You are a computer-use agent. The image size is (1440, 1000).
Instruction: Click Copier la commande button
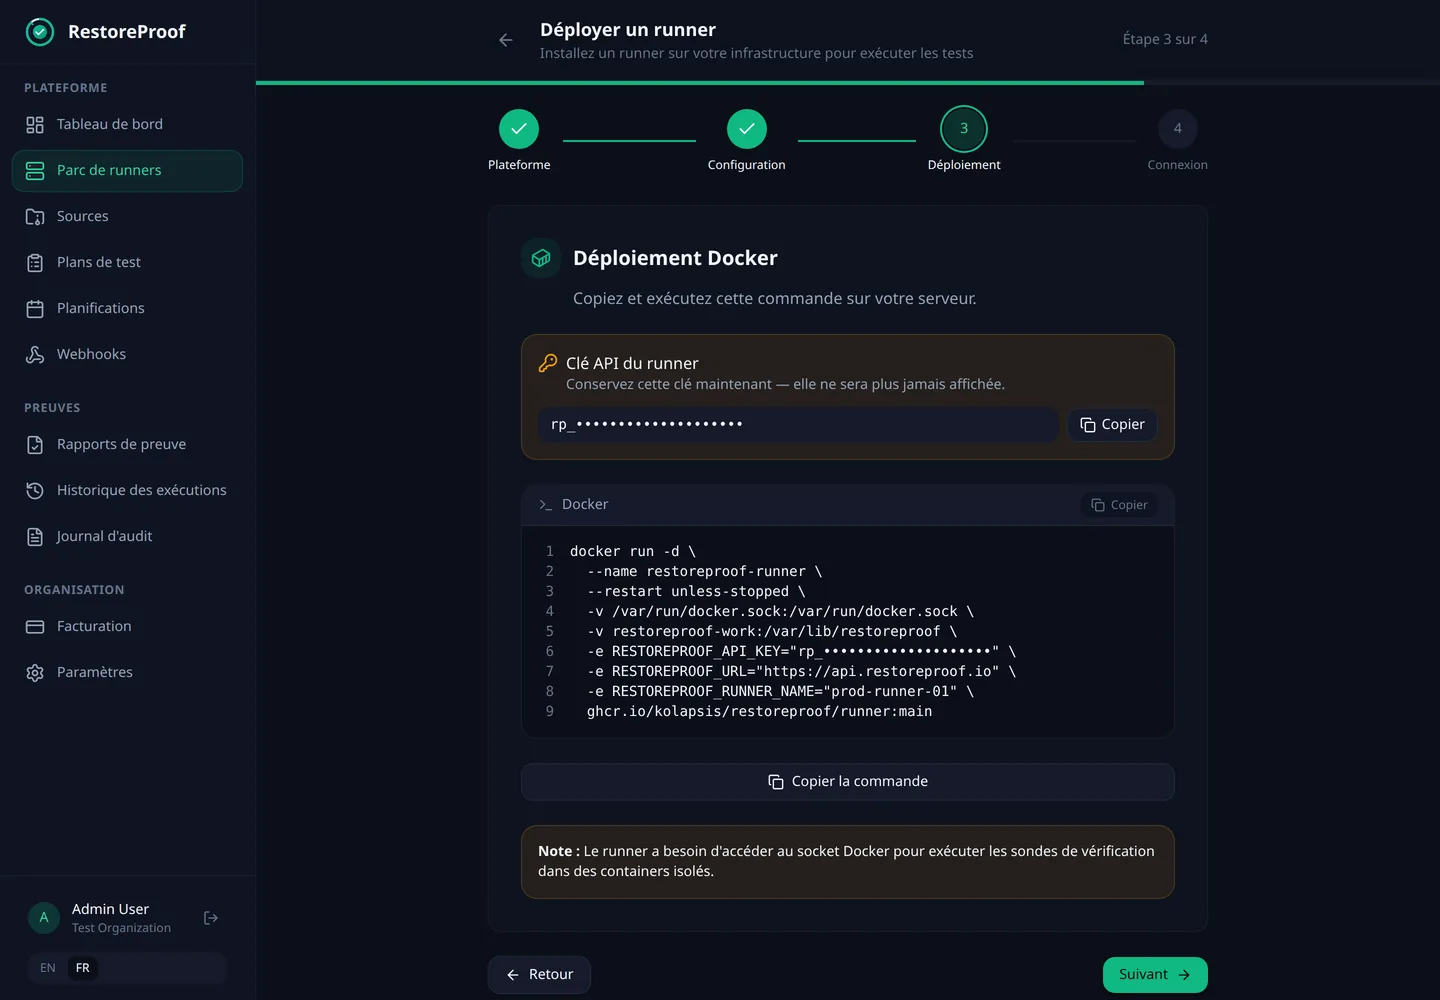point(848,782)
